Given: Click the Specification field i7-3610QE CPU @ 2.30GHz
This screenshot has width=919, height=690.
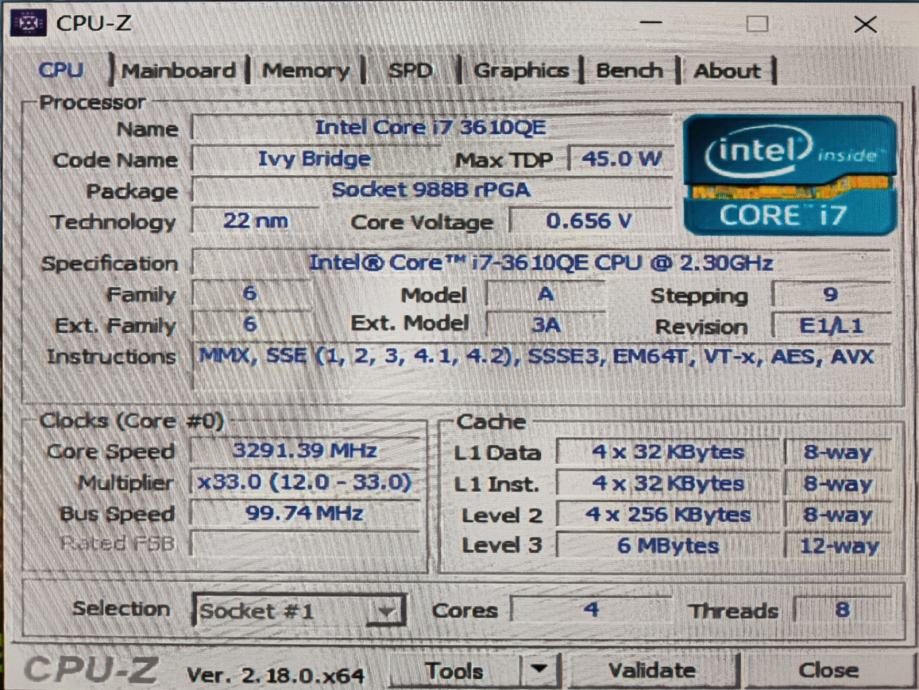Looking at the screenshot, I should (x=542, y=263).
